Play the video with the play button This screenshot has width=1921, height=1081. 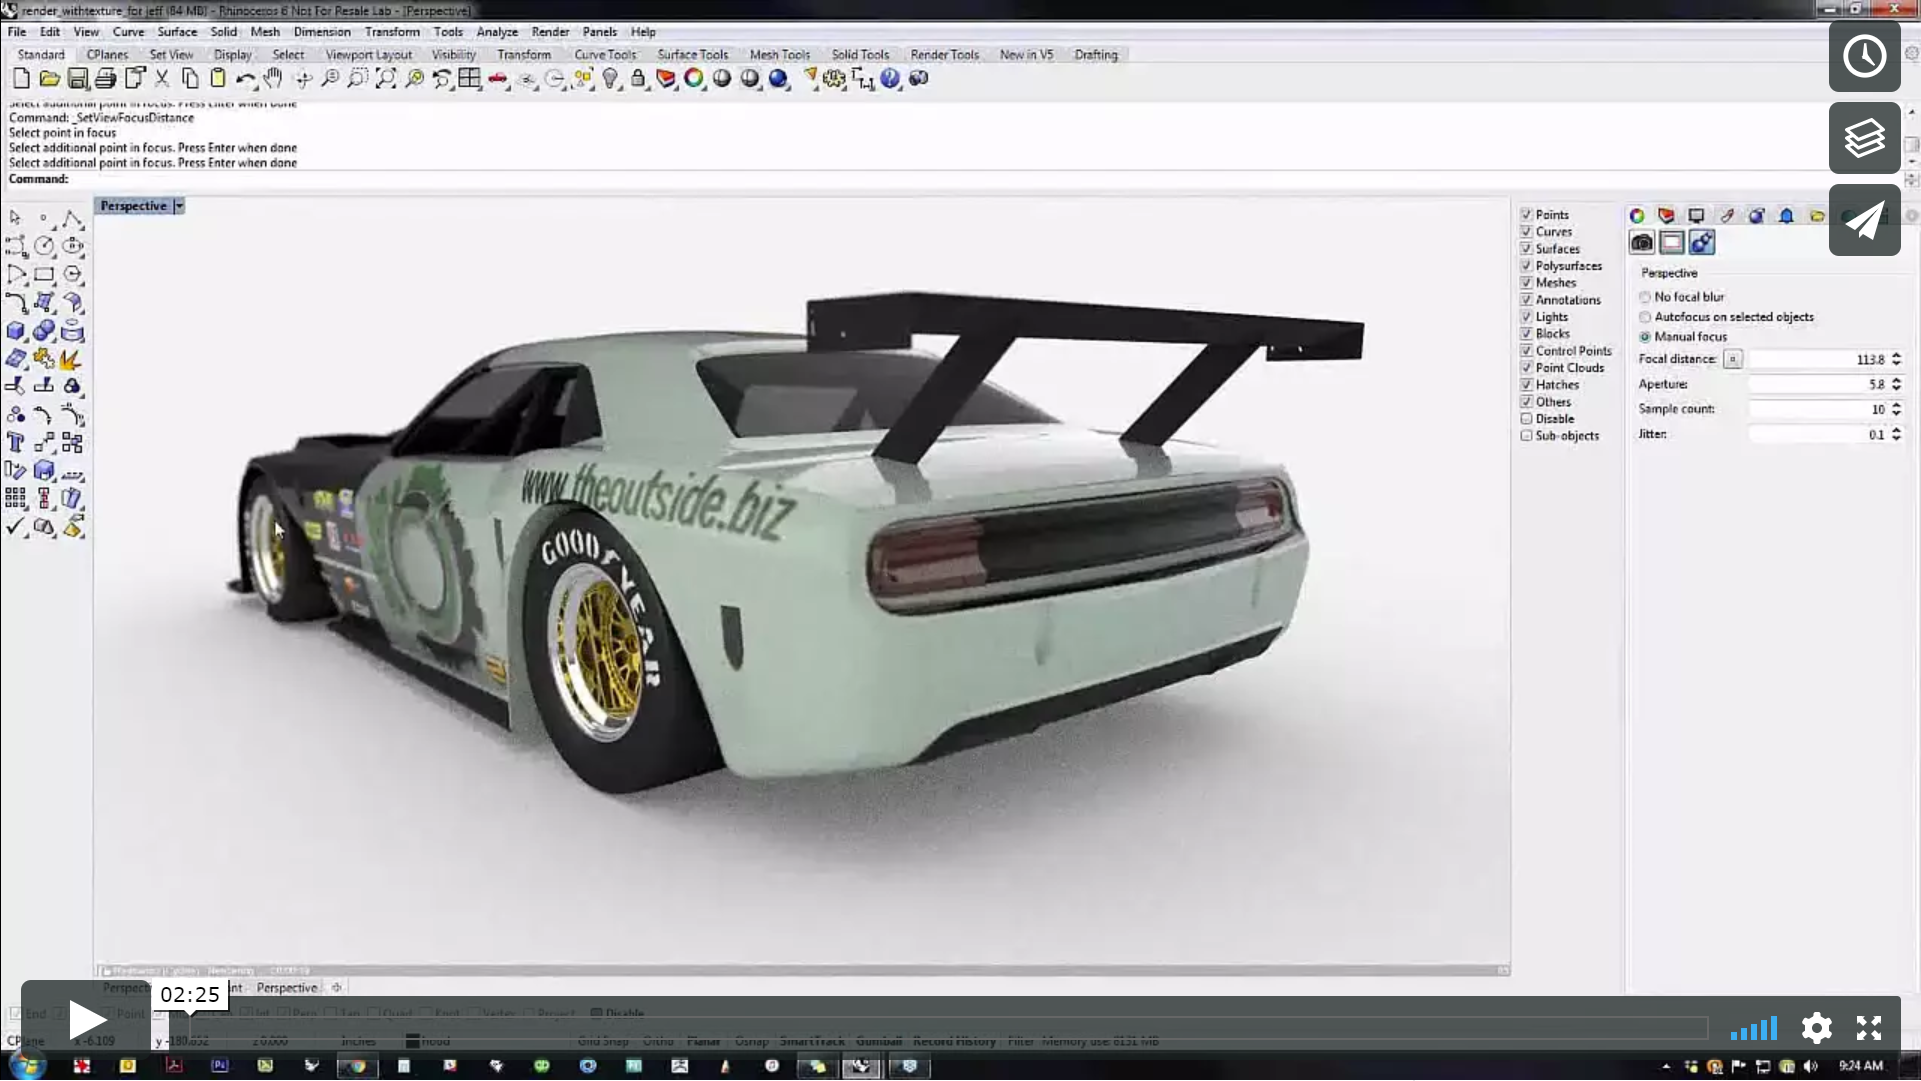(86, 1021)
